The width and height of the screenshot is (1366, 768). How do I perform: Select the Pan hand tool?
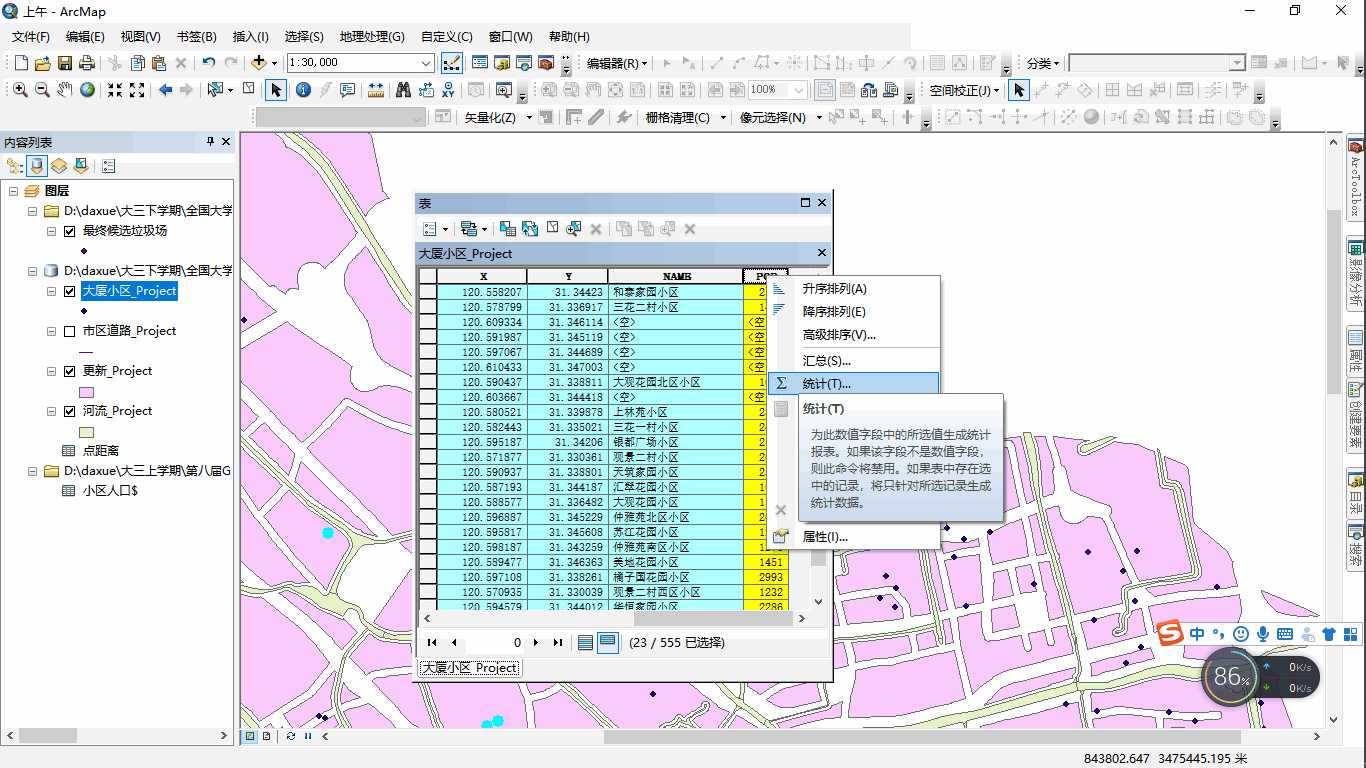tap(64, 90)
